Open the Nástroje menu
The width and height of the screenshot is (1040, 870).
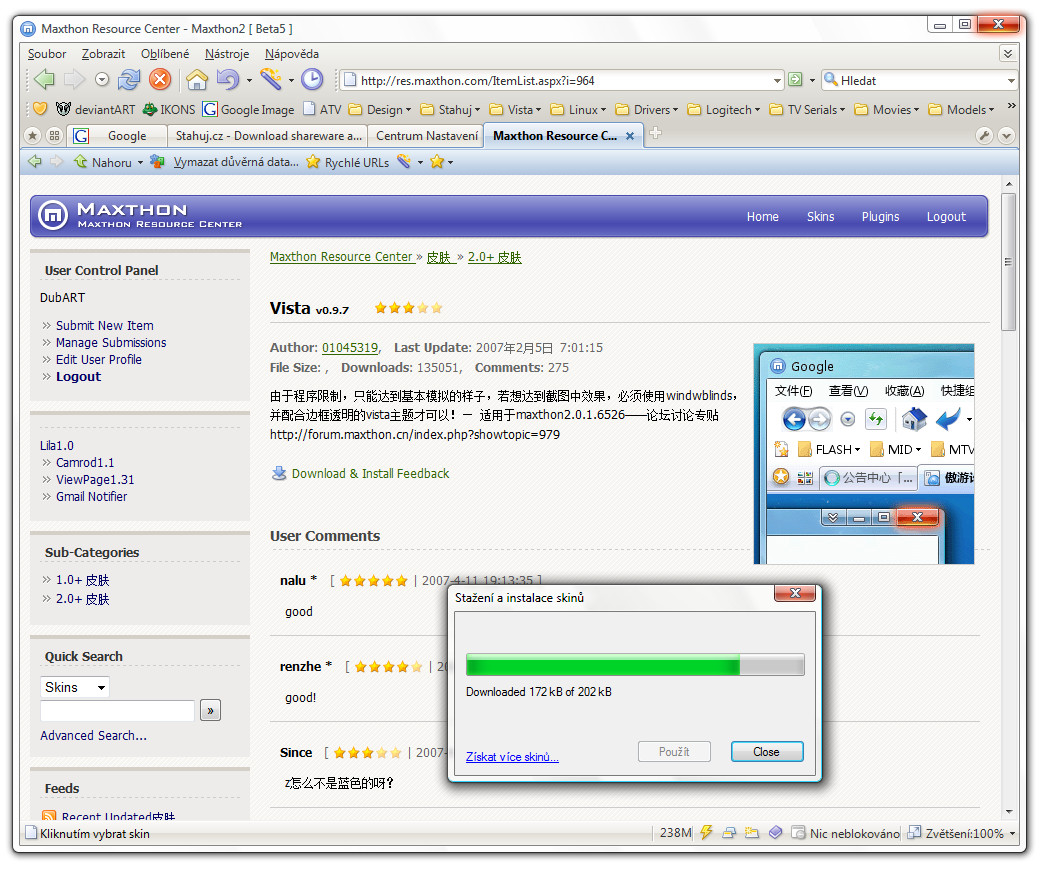click(227, 54)
